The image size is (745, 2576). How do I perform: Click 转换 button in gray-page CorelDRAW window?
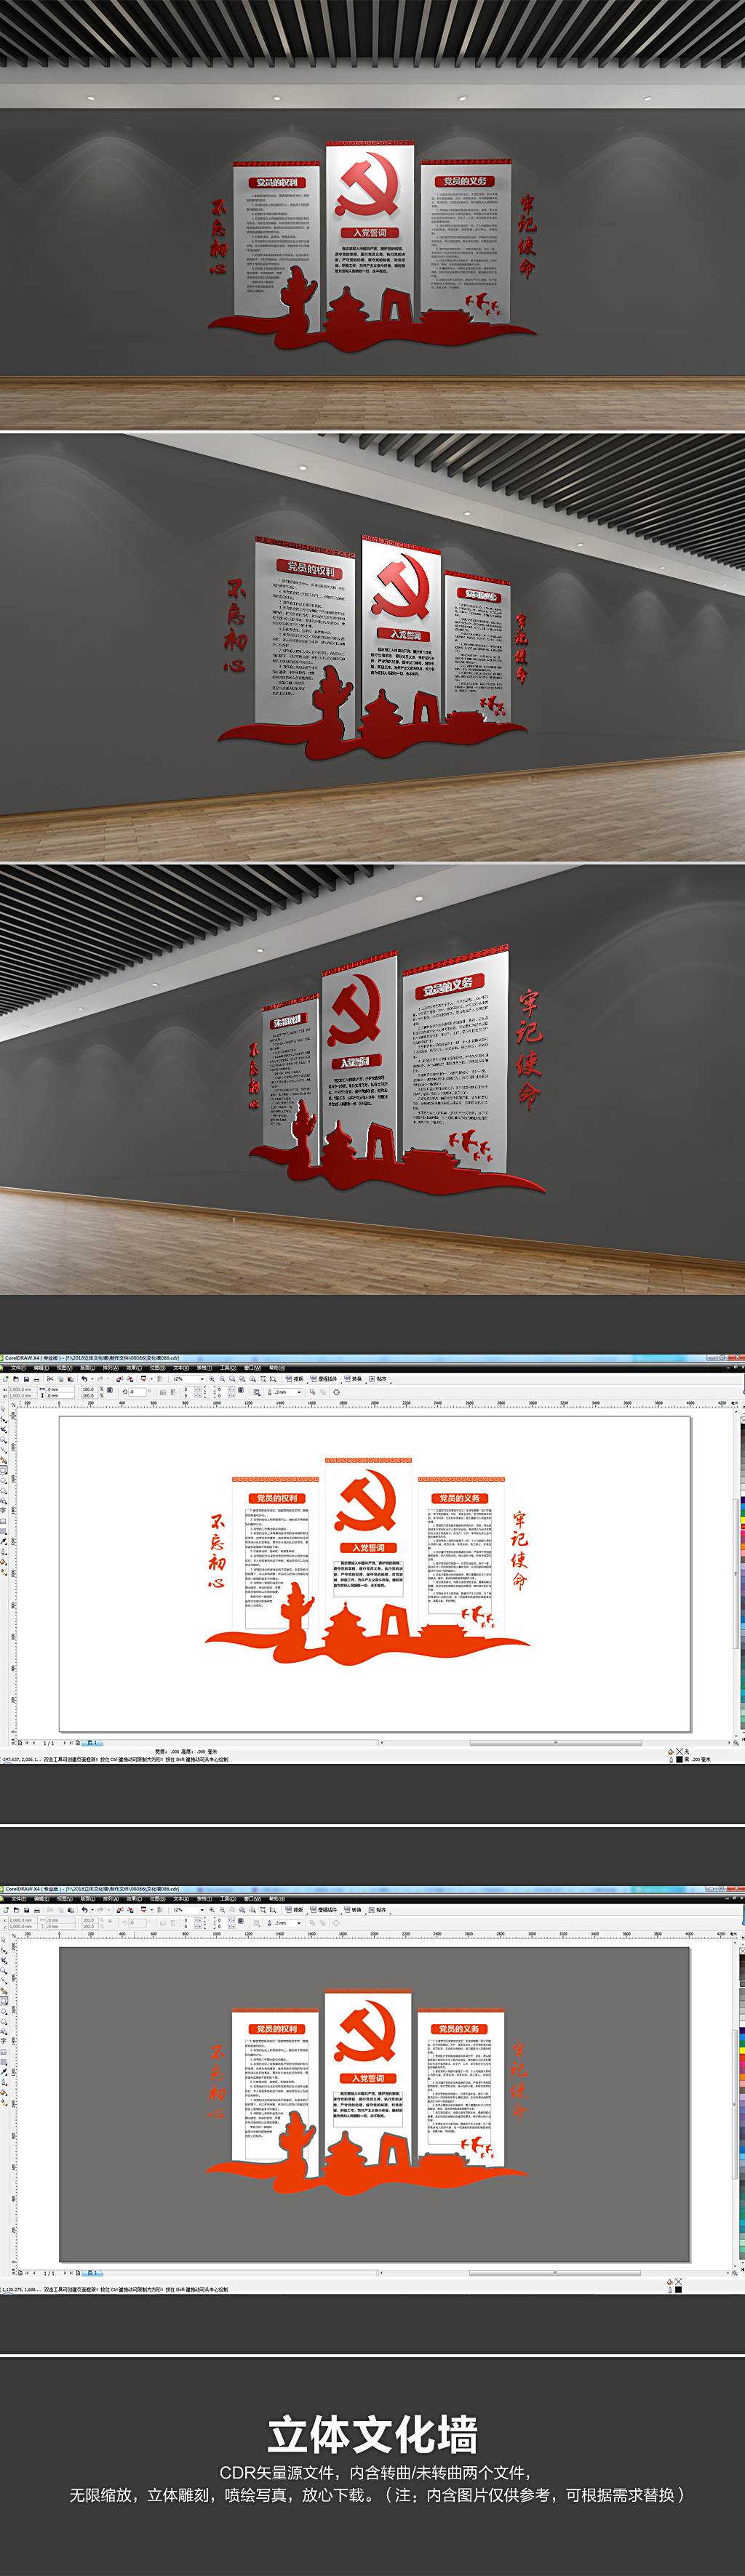353,1909
